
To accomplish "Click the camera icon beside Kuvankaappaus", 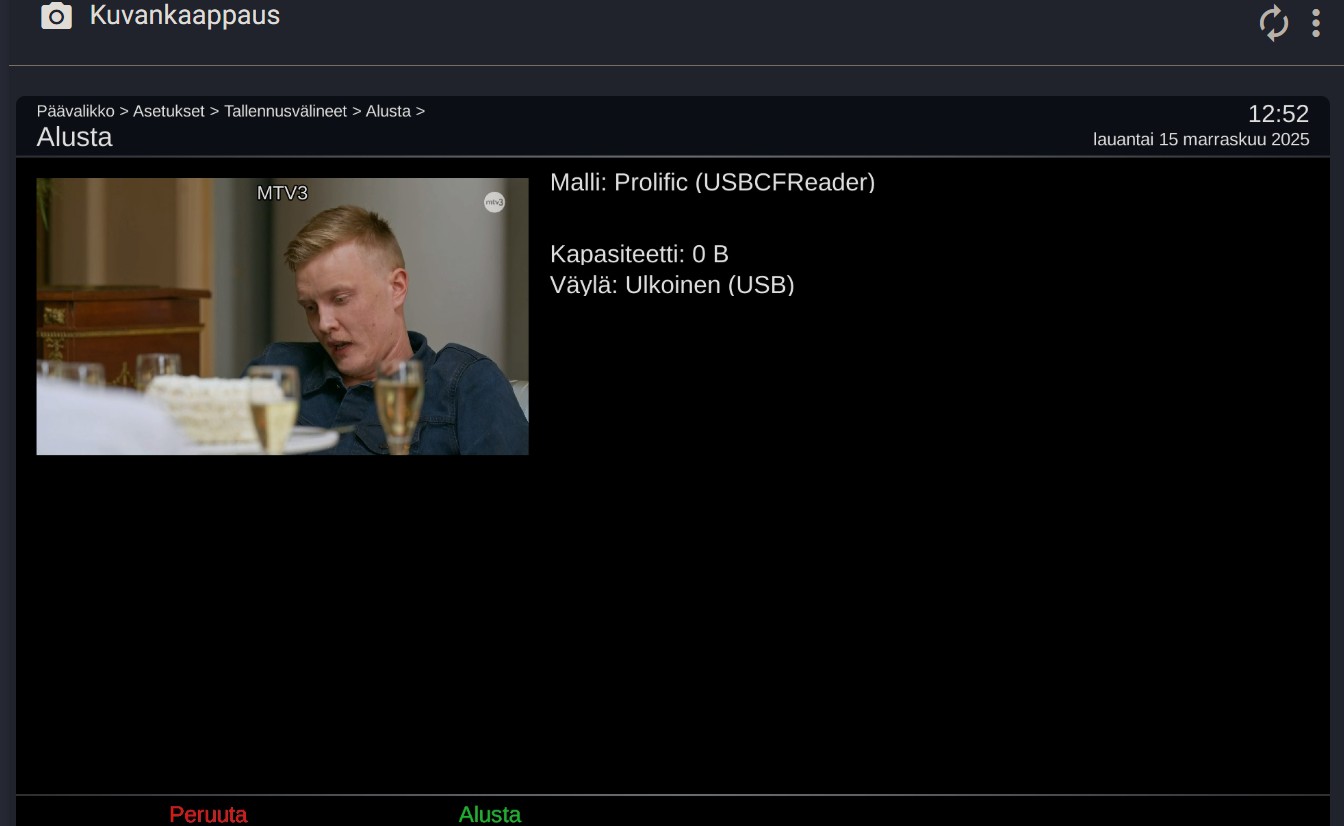I will coord(56,16).
